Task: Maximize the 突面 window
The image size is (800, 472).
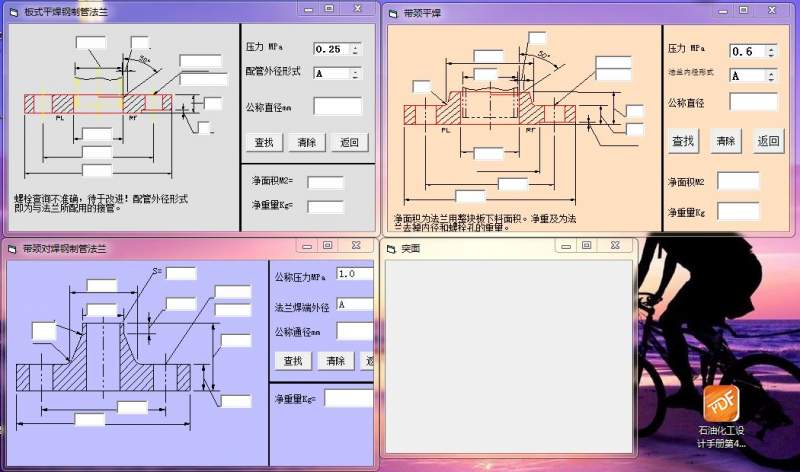Action: click(587, 245)
